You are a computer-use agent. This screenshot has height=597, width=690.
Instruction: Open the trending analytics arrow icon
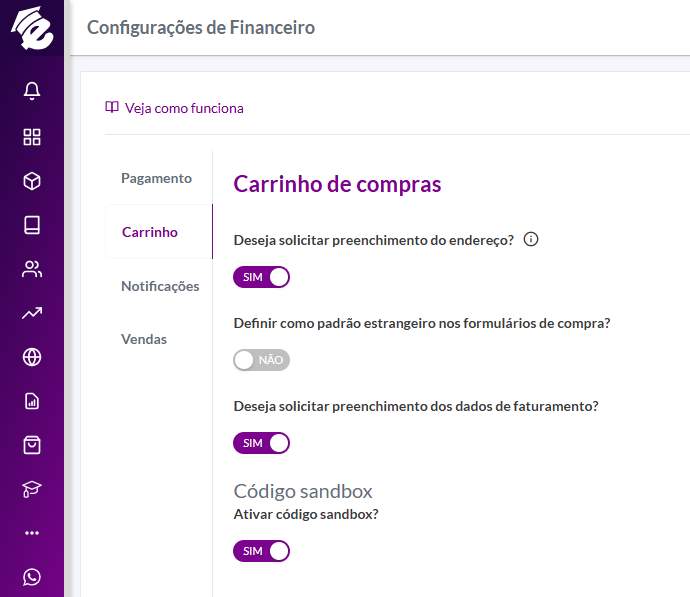(32, 313)
